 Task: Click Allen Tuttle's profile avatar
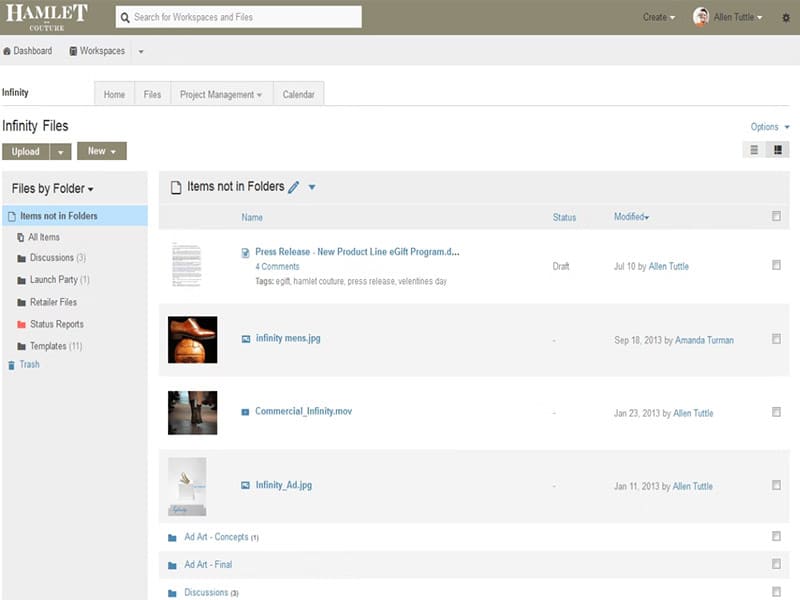pyautogui.click(x=701, y=17)
